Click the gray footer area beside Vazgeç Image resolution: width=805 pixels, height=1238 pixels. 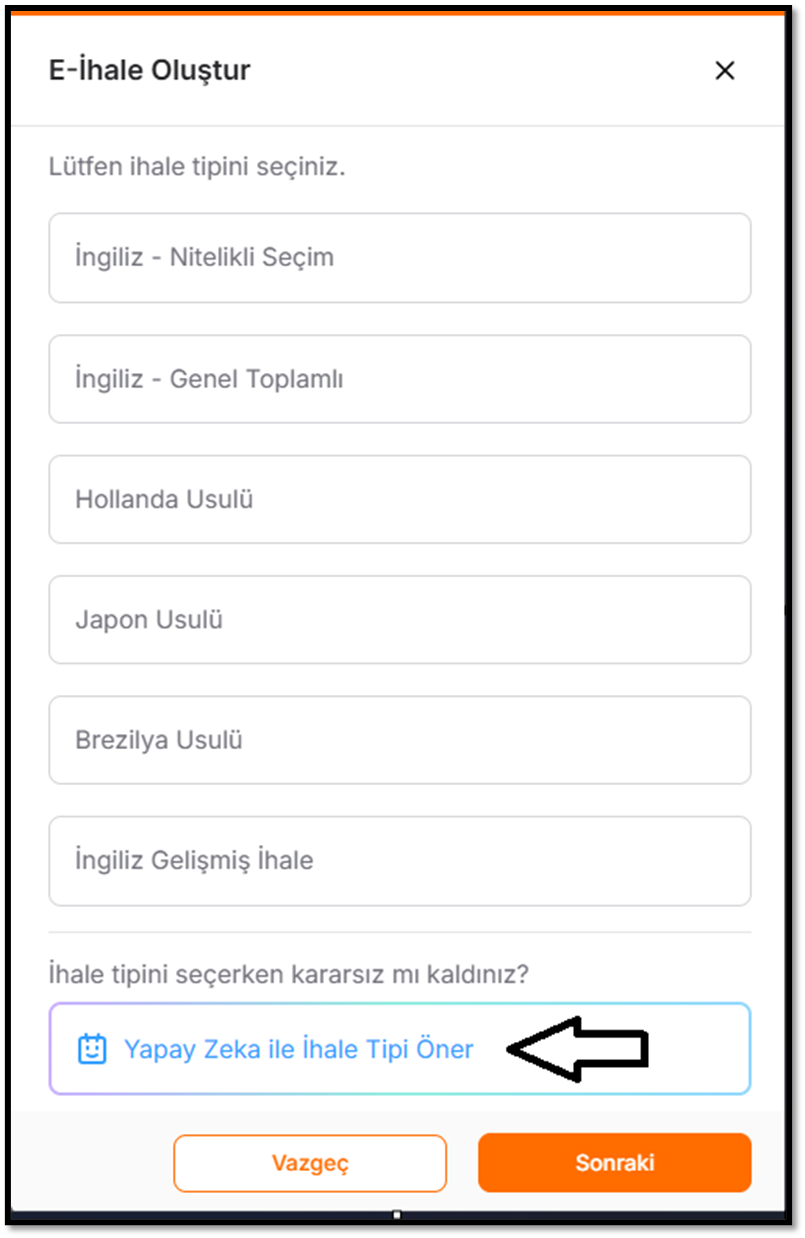[90, 1163]
